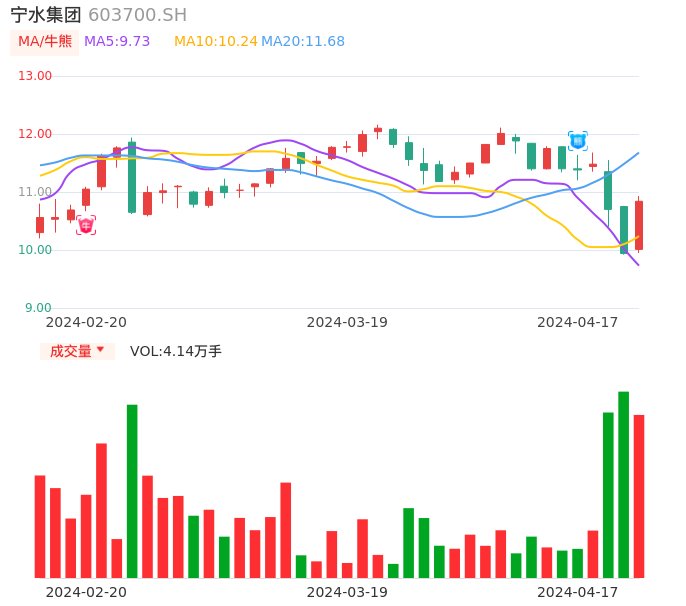
Task: Click the pink bull (牛) signal marker
Action: (x=86, y=226)
